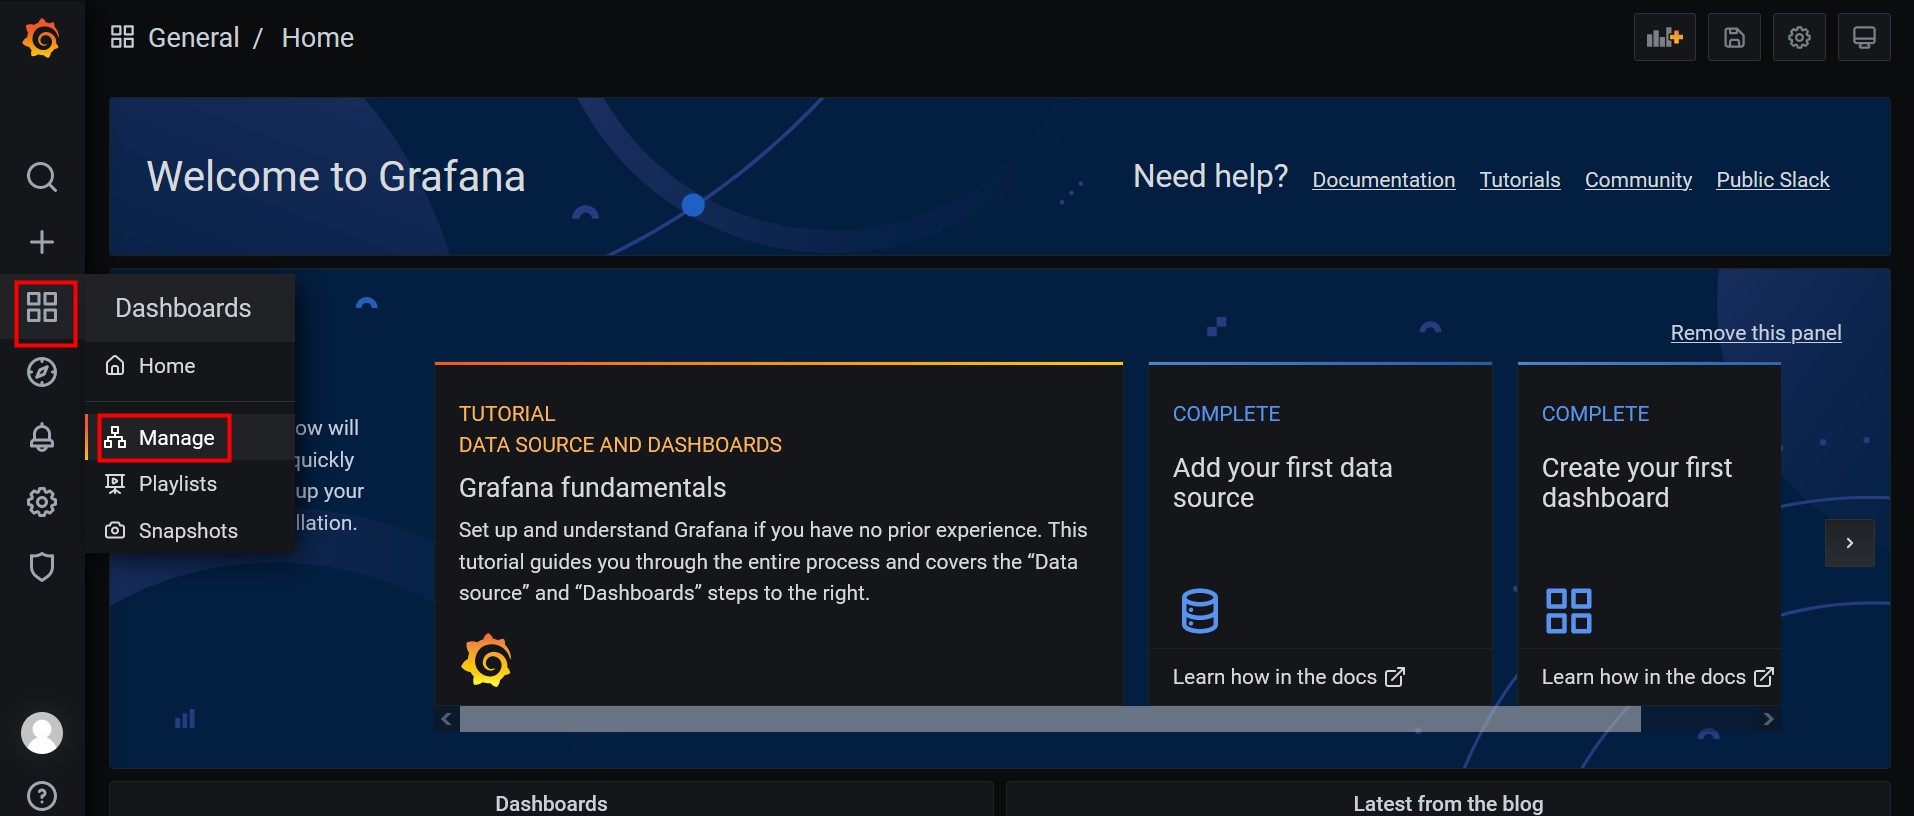Click external link icon in dashboard card

pos(1764,677)
